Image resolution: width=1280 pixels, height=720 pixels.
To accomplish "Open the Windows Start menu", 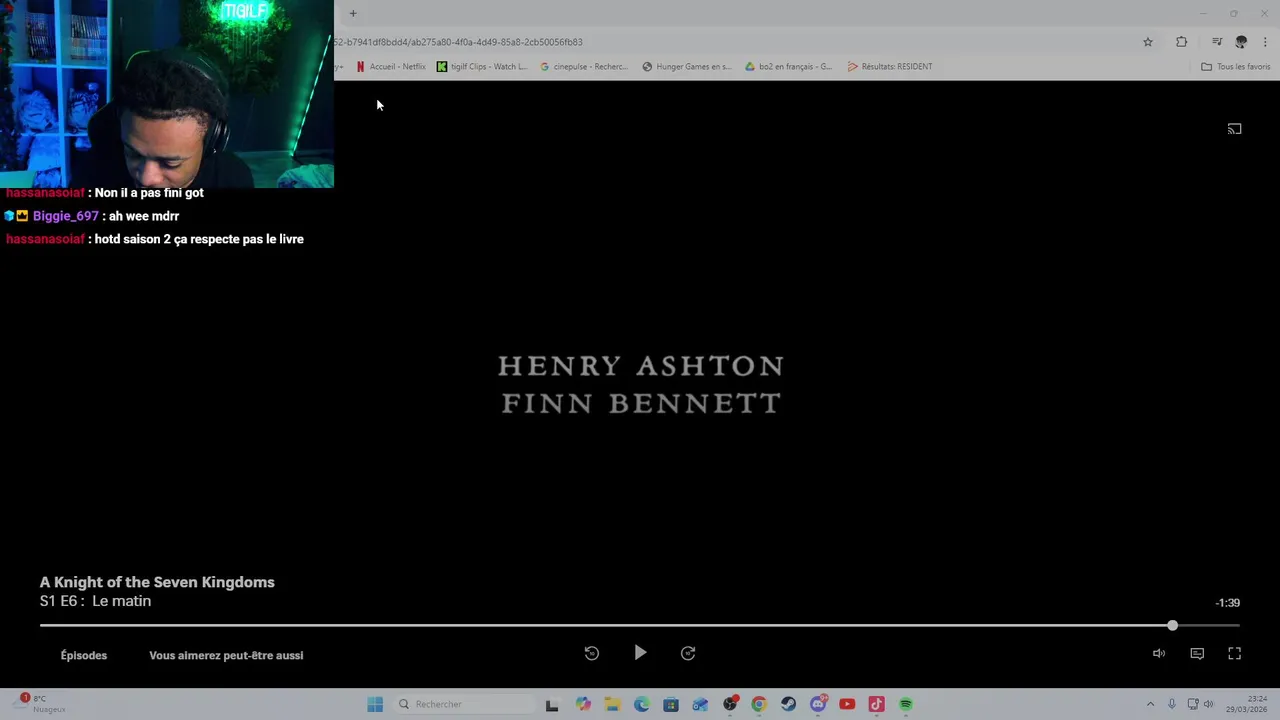I will coord(375,704).
